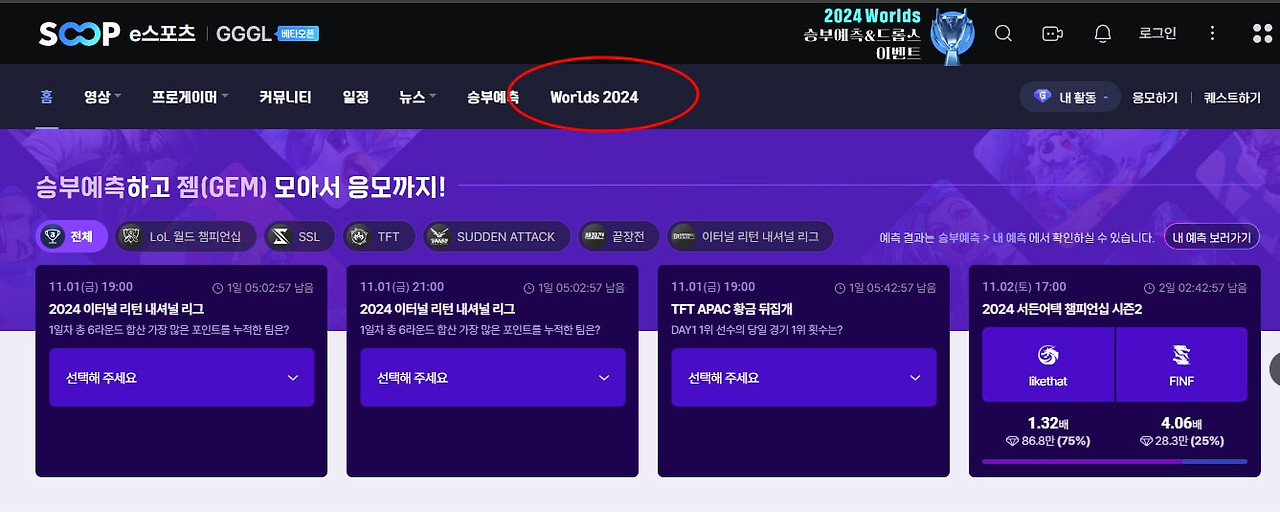1280x528 pixels.
Task: Open the 승부예측 menu item
Action: click(492, 97)
